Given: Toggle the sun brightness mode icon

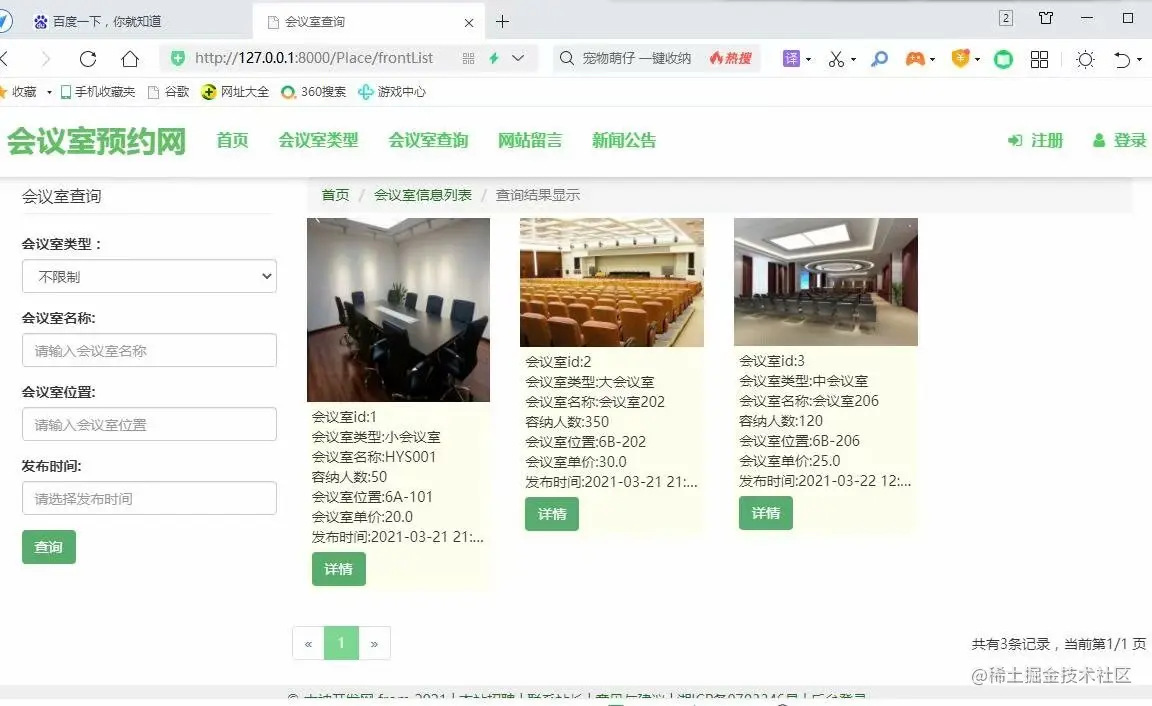Looking at the screenshot, I should tap(1085, 60).
